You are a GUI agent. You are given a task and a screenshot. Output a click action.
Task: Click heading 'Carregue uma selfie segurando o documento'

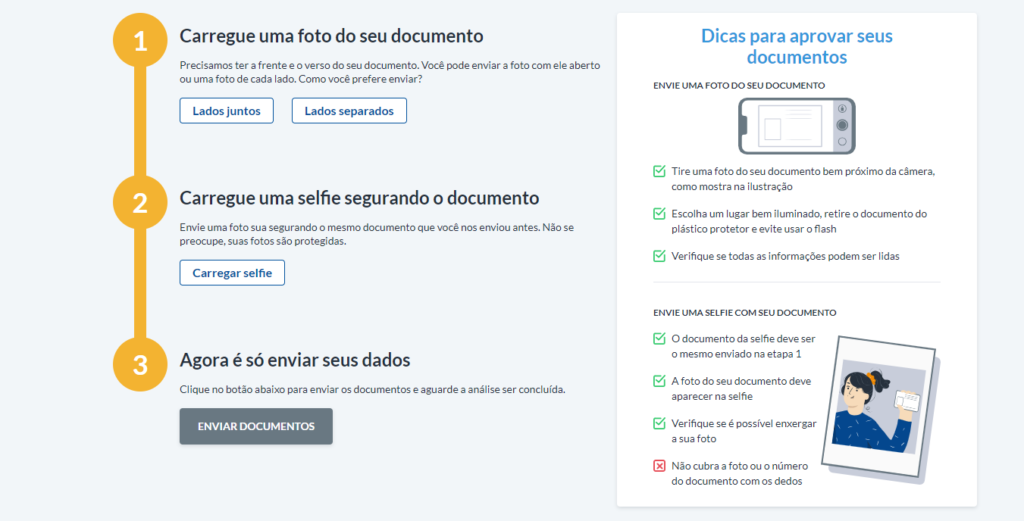tap(359, 198)
